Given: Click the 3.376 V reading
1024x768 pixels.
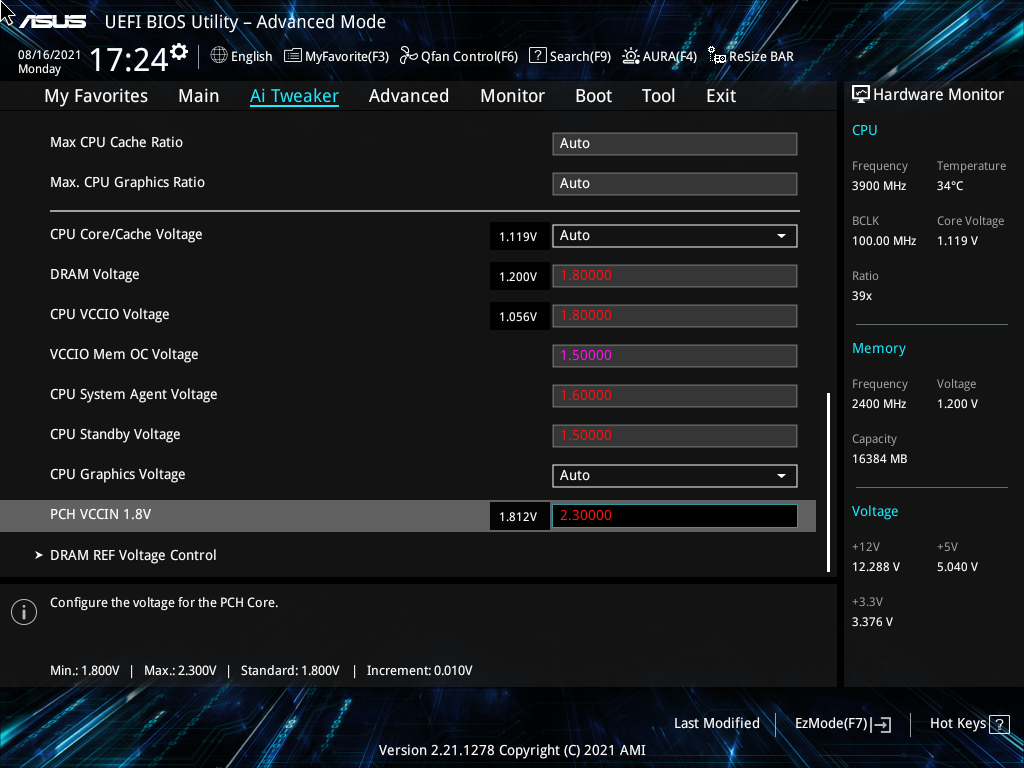Looking at the screenshot, I should [872, 622].
